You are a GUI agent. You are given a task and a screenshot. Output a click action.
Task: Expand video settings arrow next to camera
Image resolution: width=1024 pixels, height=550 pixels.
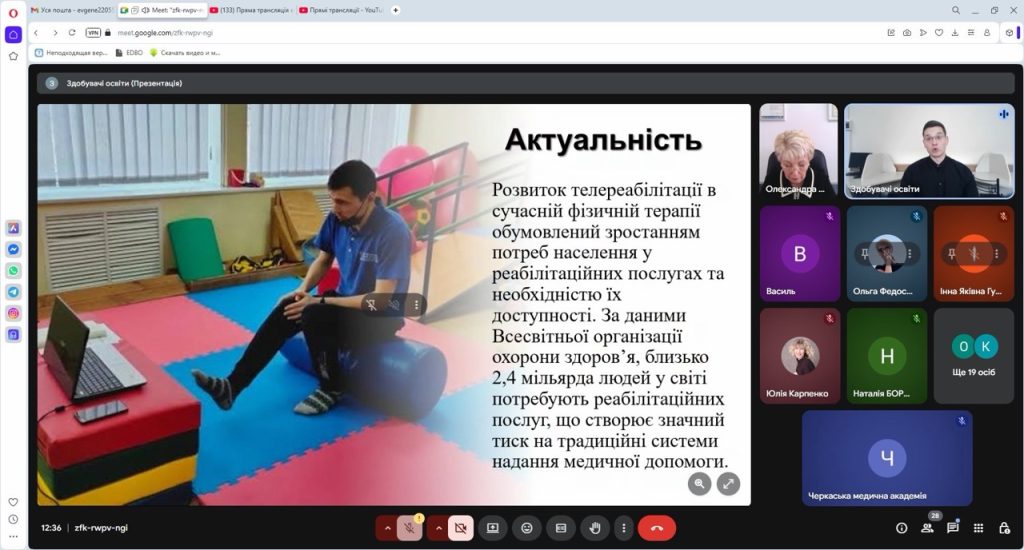point(437,528)
